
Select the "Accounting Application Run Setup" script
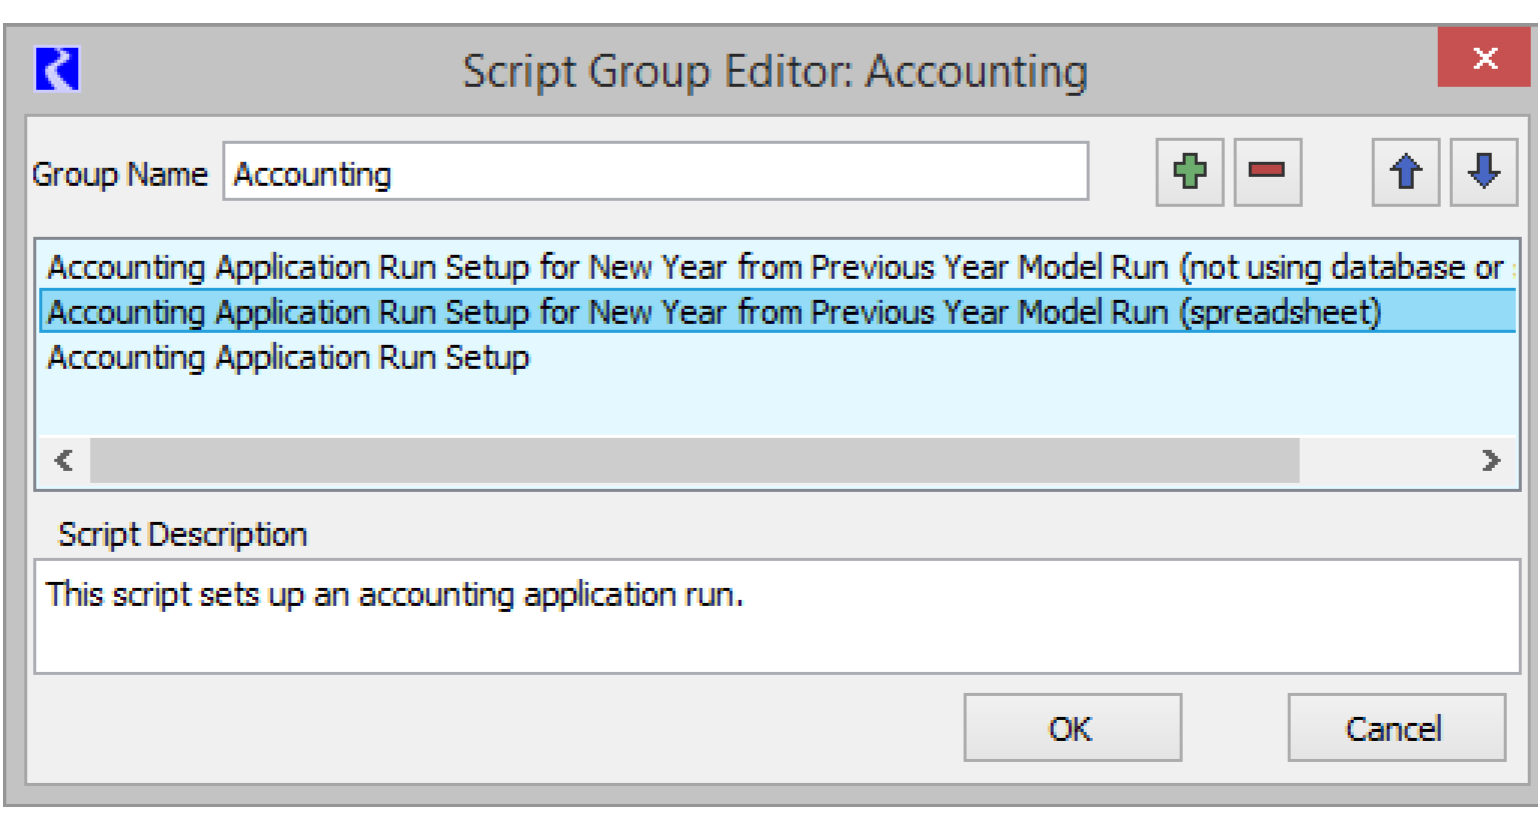[288, 358]
